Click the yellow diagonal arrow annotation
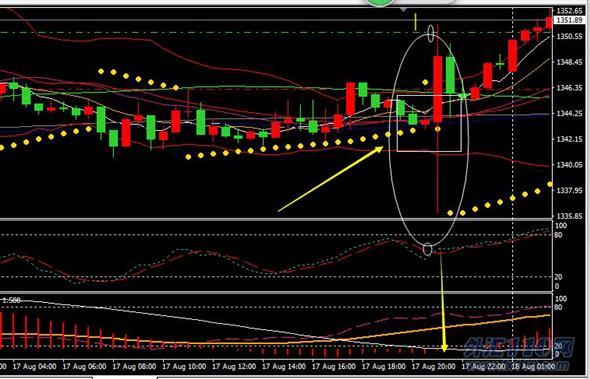Image resolution: width=590 pixels, height=379 pixels. (x=330, y=179)
